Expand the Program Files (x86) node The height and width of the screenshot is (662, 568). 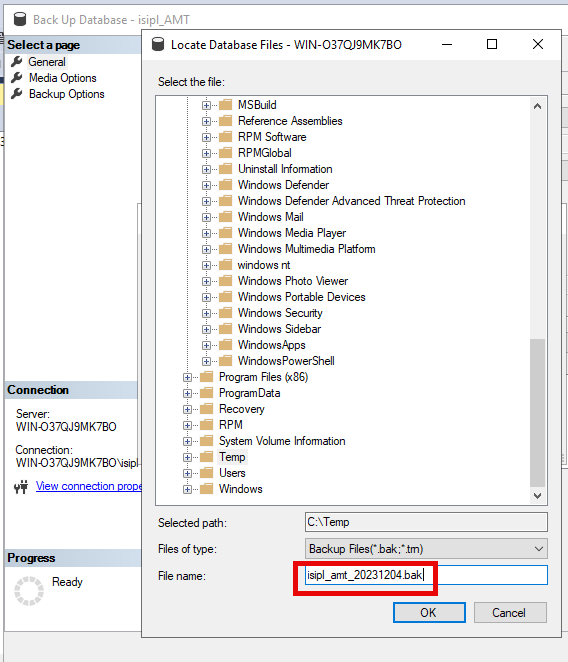(187, 377)
